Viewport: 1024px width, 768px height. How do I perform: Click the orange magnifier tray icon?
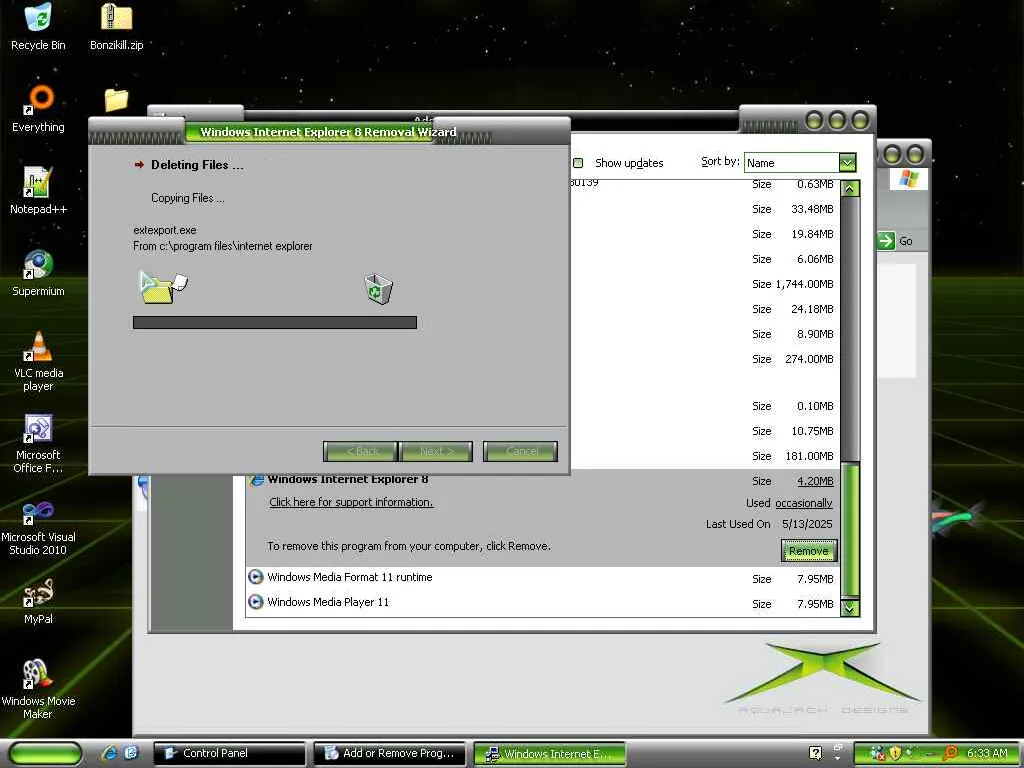(951, 753)
